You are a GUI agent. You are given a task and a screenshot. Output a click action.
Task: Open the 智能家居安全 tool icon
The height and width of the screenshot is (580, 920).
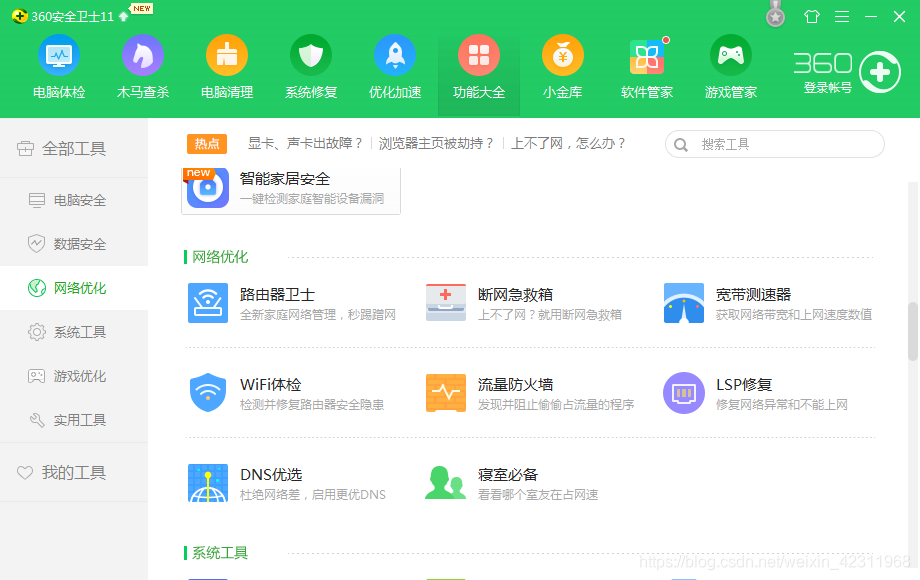[208, 188]
